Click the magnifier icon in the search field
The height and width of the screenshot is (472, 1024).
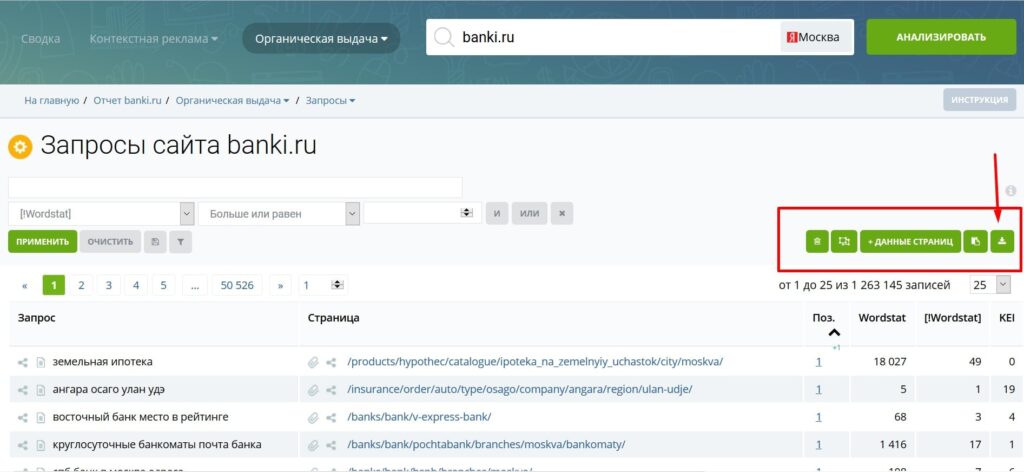pyautogui.click(x=444, y=37)
